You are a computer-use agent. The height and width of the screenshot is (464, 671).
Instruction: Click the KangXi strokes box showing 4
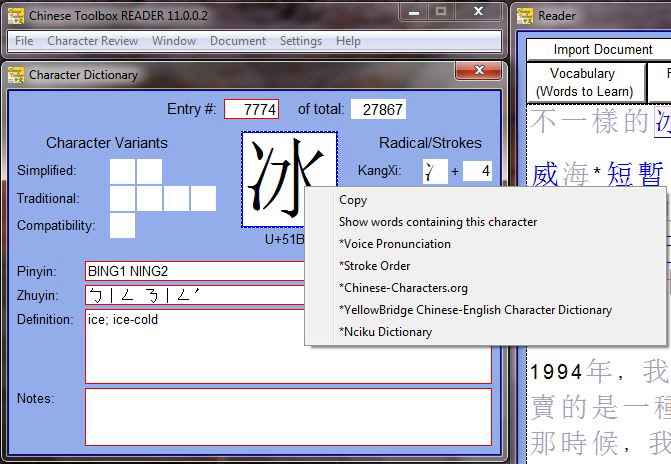click(477, 171)
